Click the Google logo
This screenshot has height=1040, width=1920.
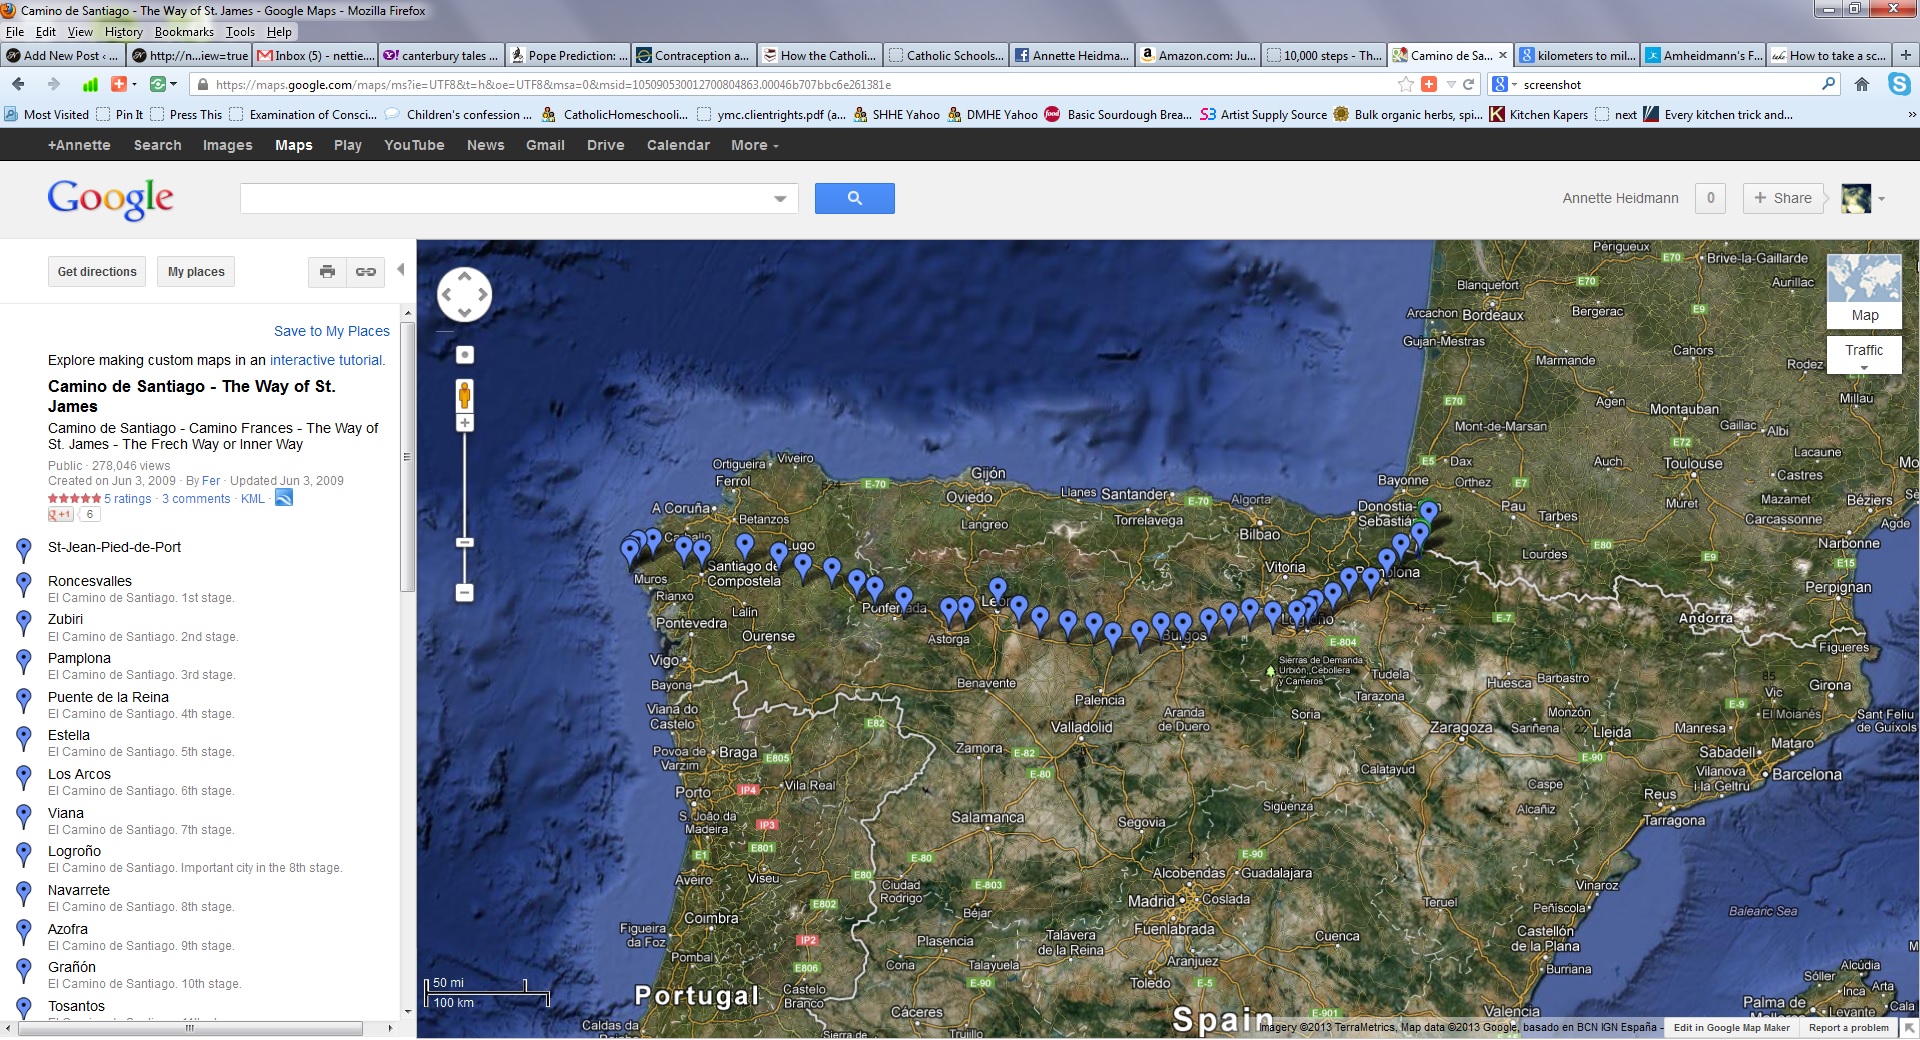coord(110,198)
